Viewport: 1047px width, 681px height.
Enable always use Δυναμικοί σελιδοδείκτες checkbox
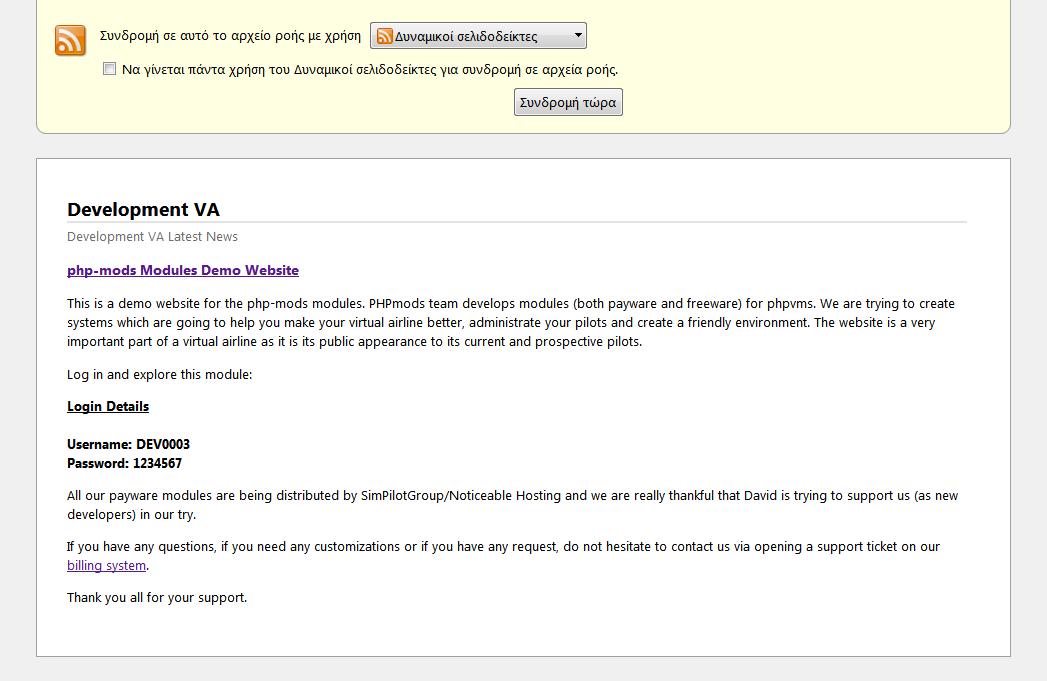click(x=110, y=69)
